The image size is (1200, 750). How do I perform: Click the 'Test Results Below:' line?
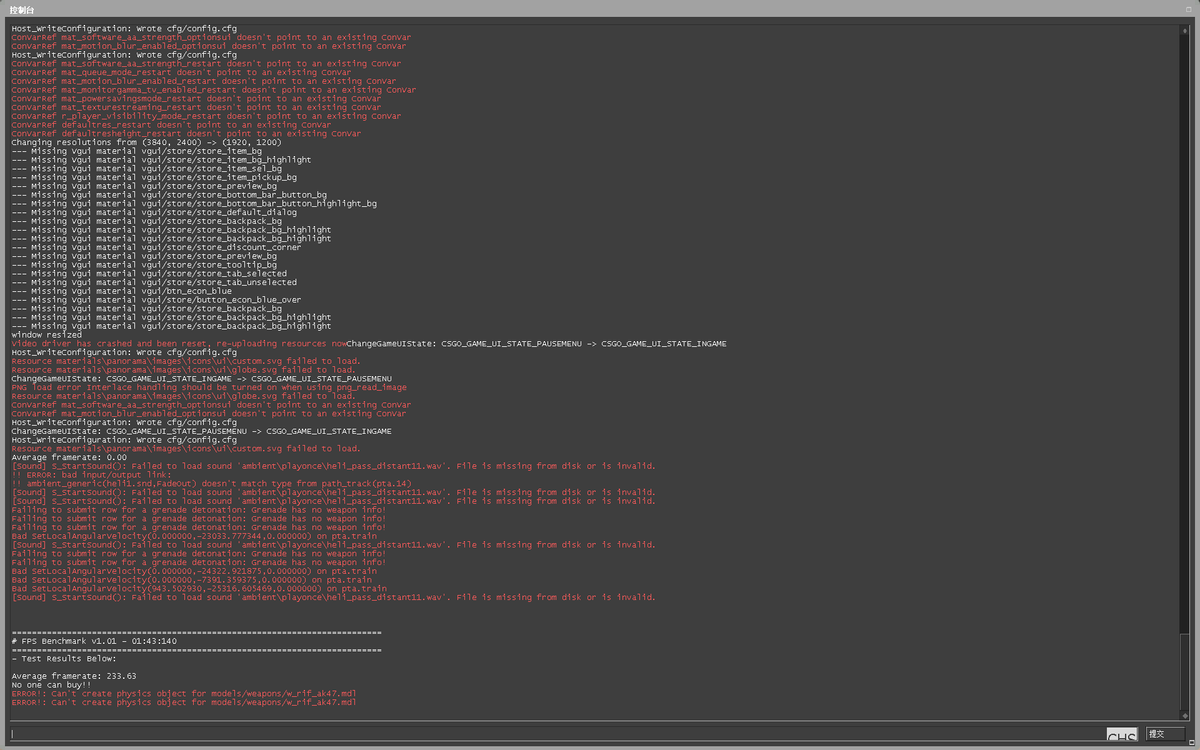click(64, 659)
